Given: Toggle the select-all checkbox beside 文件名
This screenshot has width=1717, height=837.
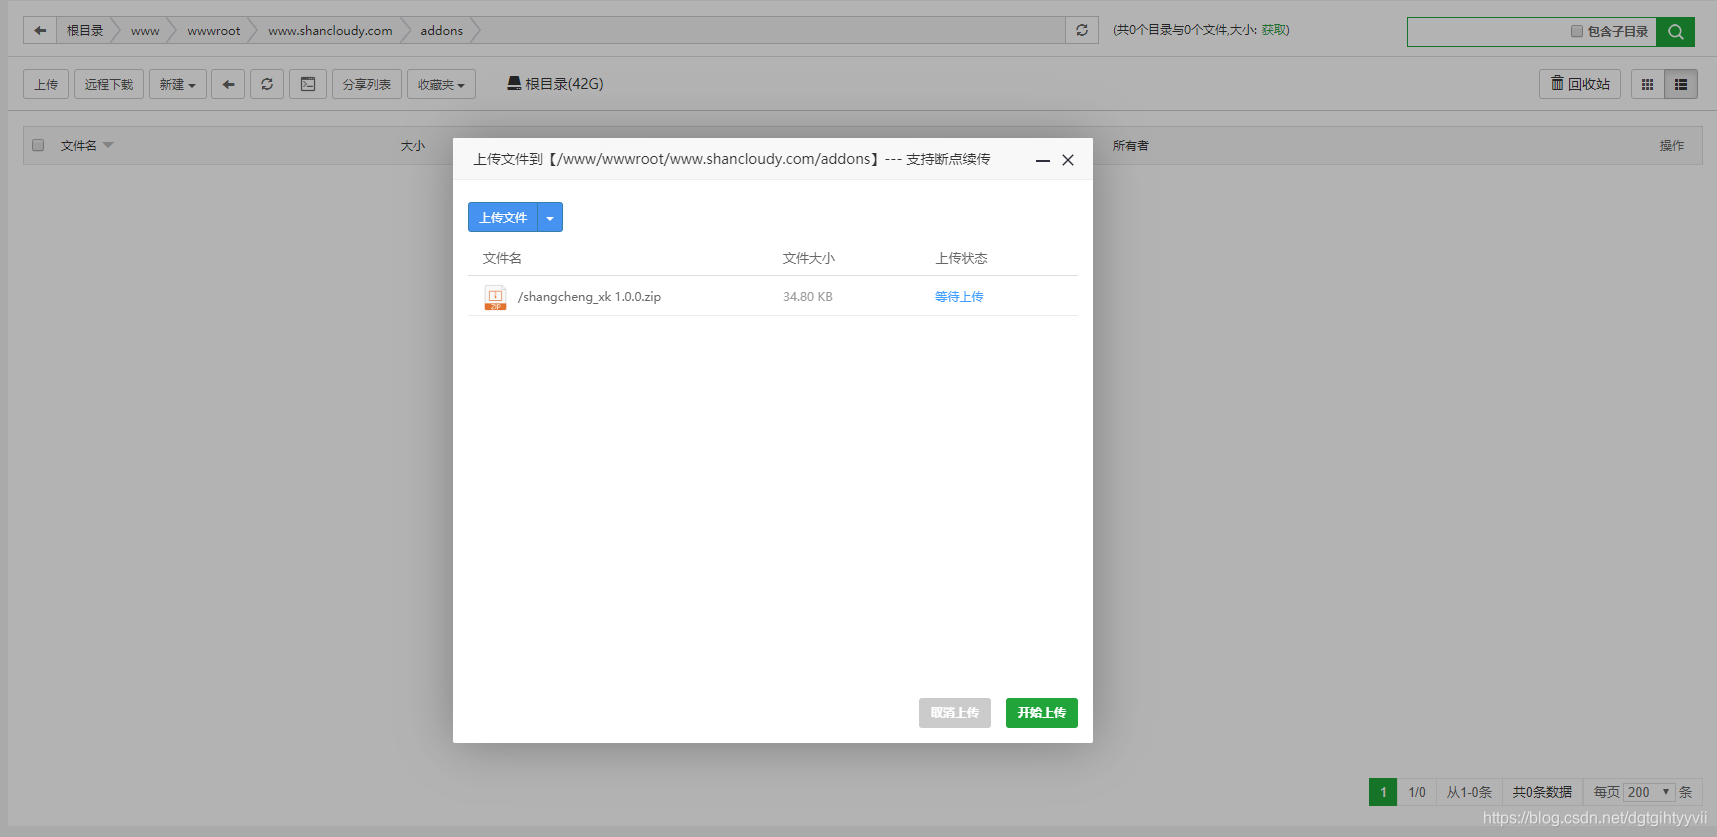Looking at the screenshot, I should (38, 145).
